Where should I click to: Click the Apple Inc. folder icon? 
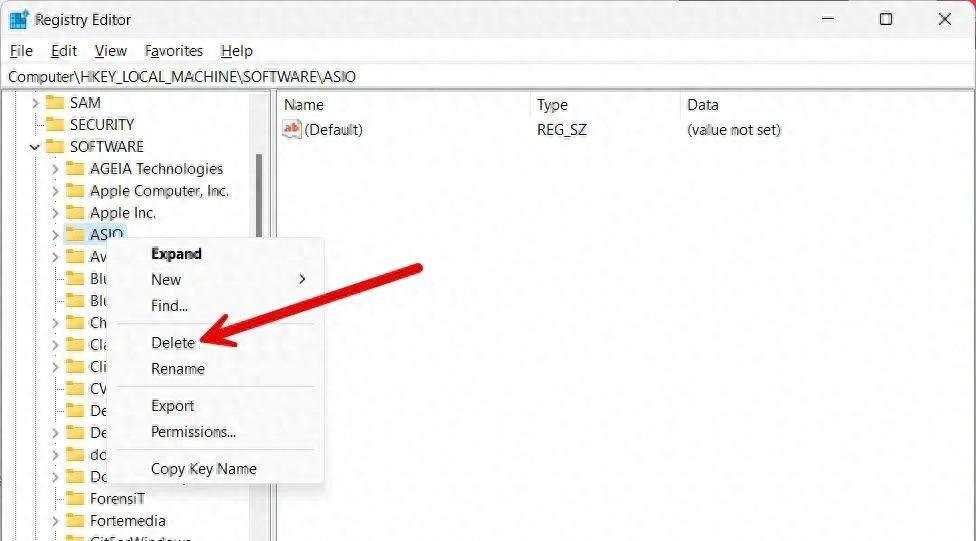point(75,212)
